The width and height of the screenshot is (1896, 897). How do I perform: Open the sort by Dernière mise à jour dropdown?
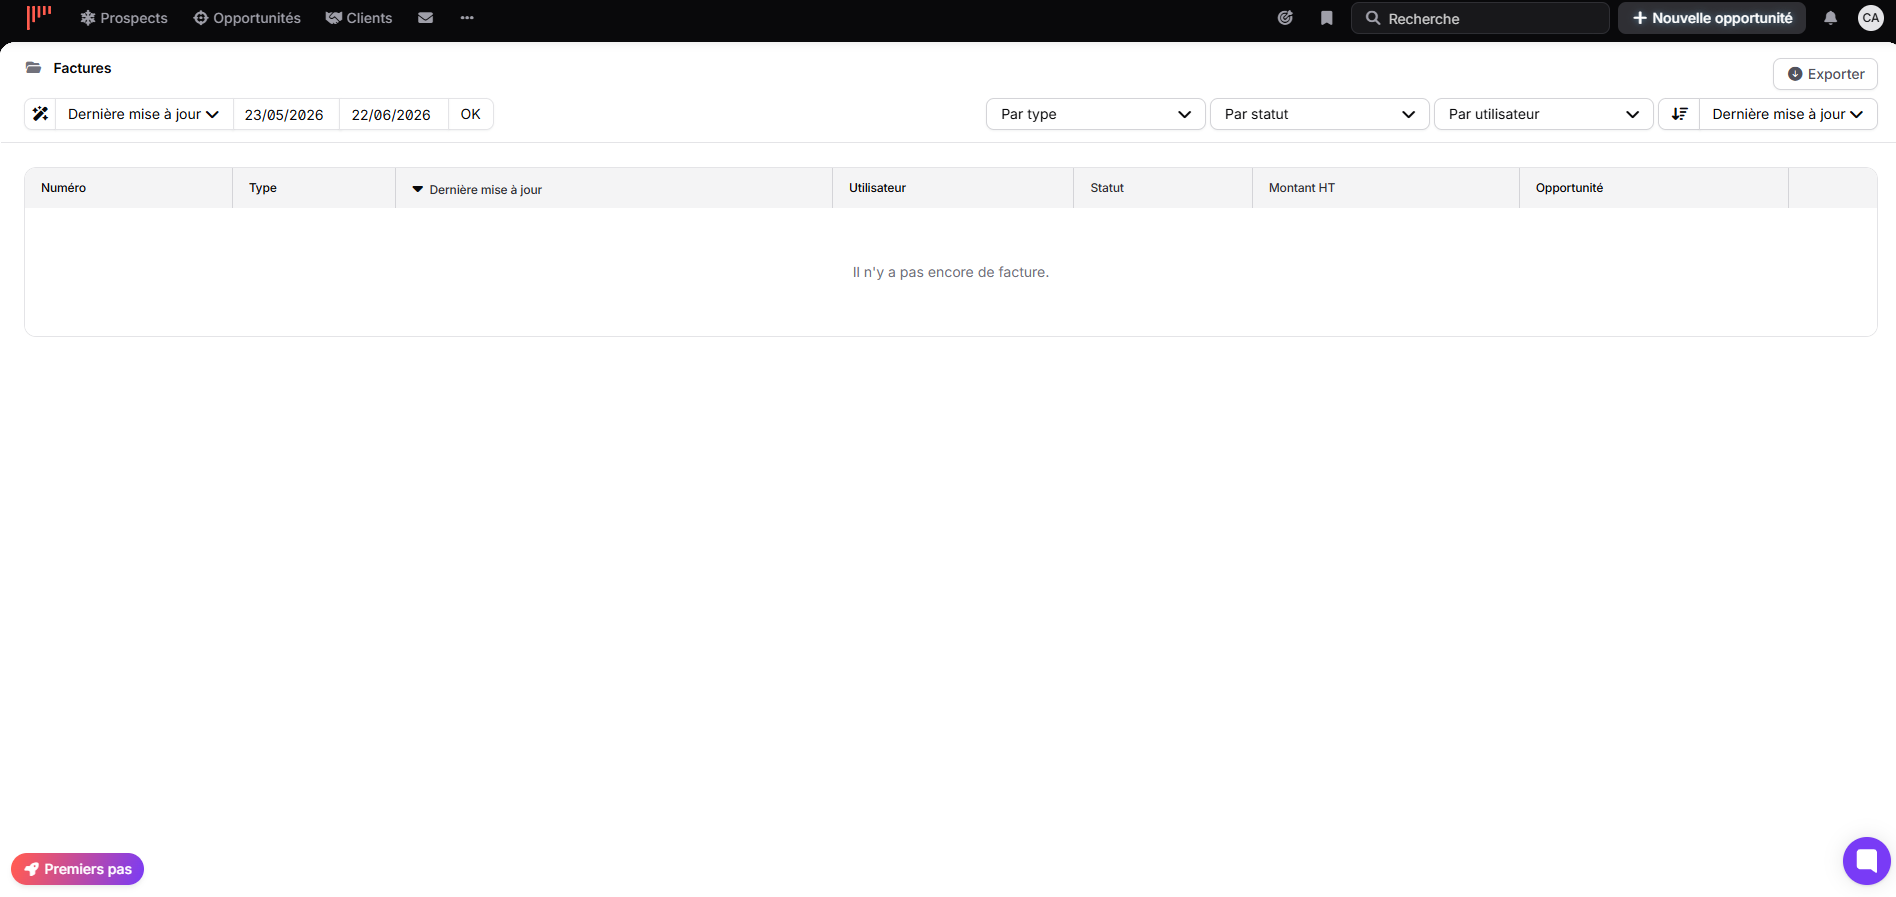[1788, 114]
